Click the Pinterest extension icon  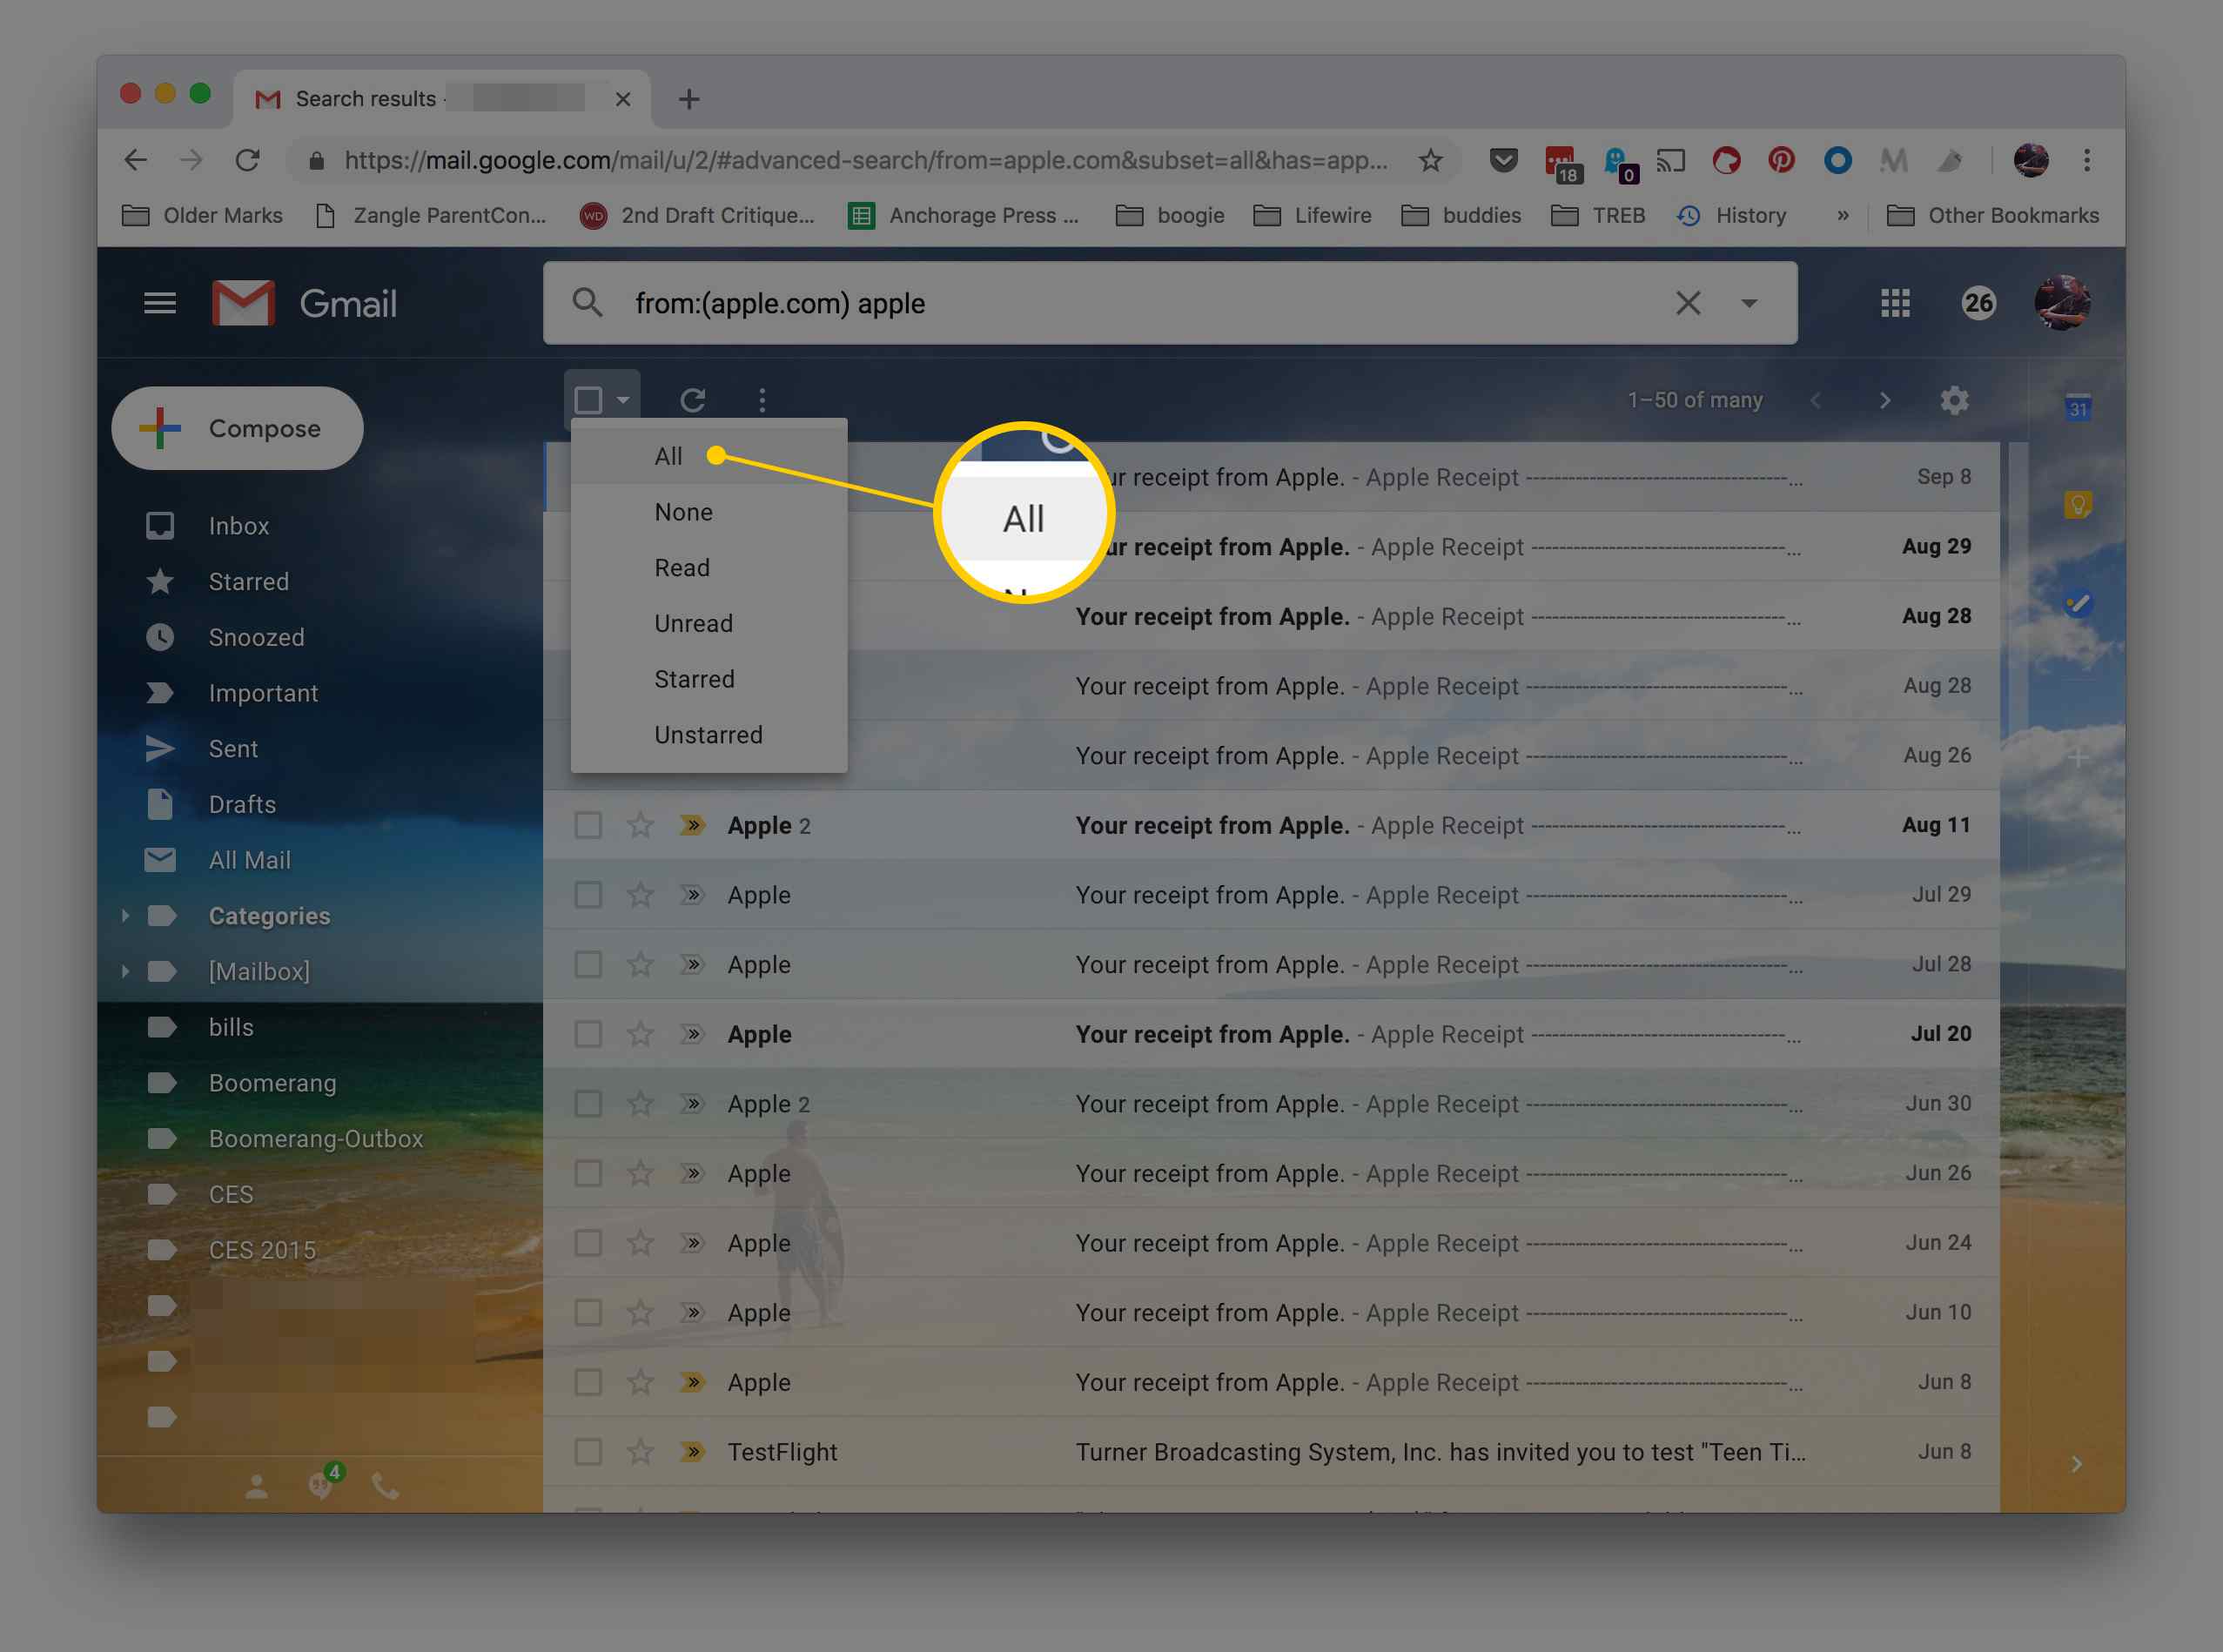1781,160
